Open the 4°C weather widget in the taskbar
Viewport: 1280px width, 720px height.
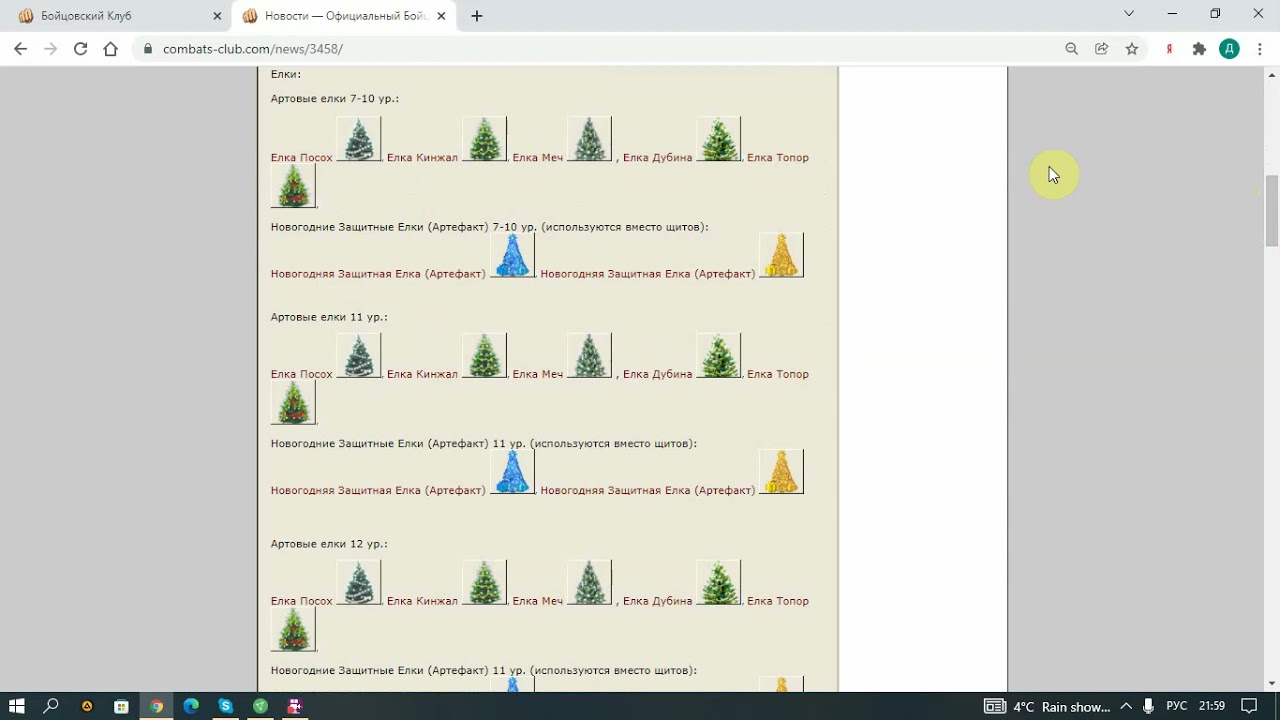coord(1047,706)
